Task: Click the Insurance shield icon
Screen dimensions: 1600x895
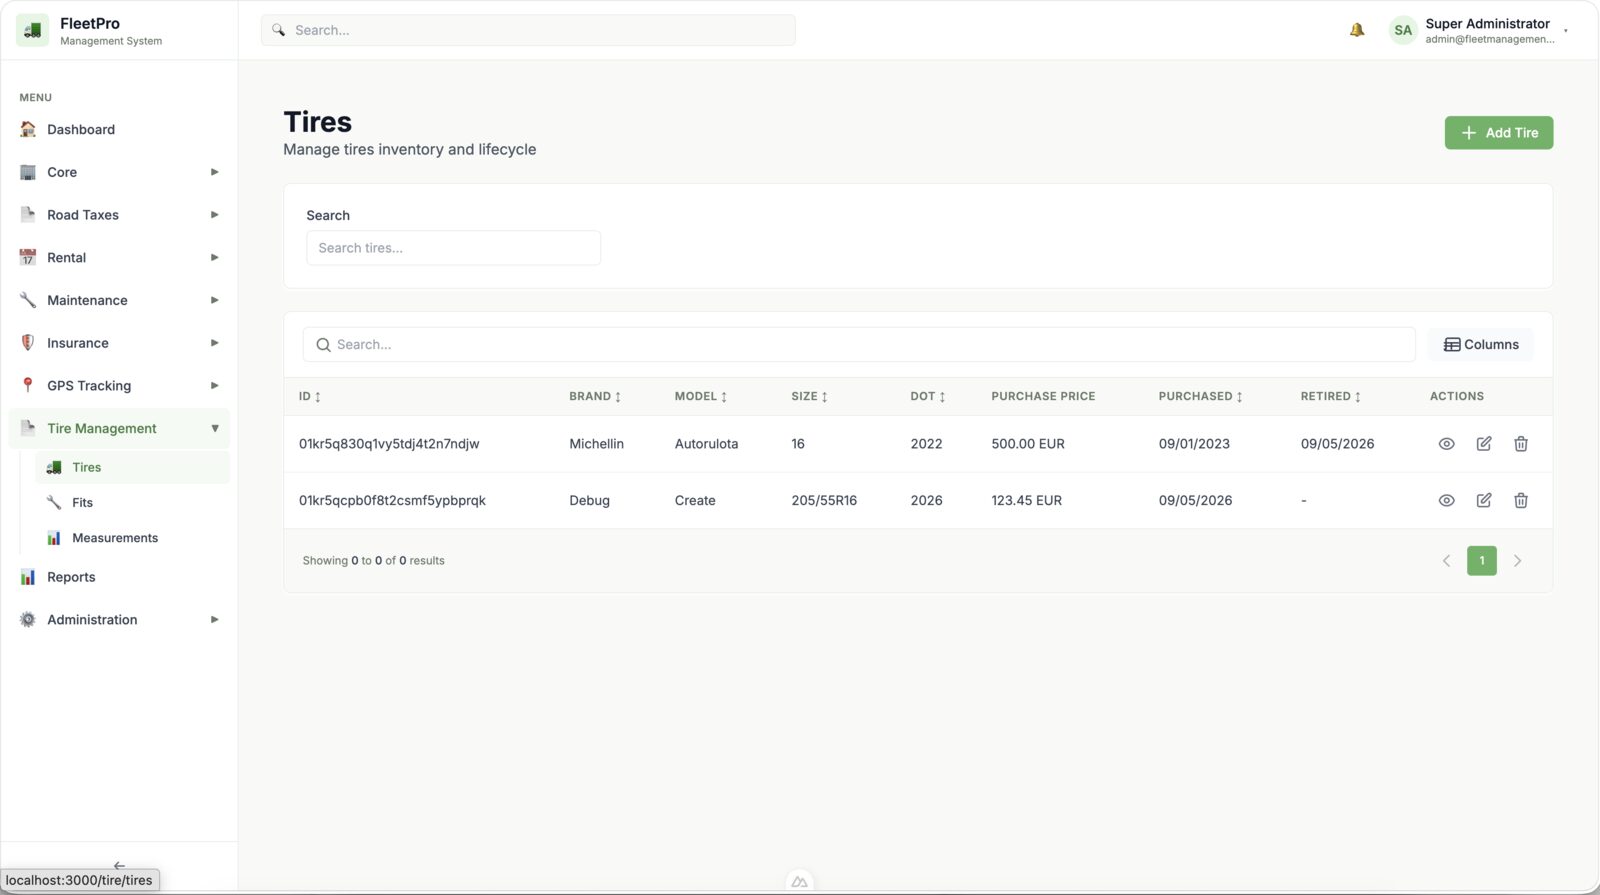Action: point(28,343)
